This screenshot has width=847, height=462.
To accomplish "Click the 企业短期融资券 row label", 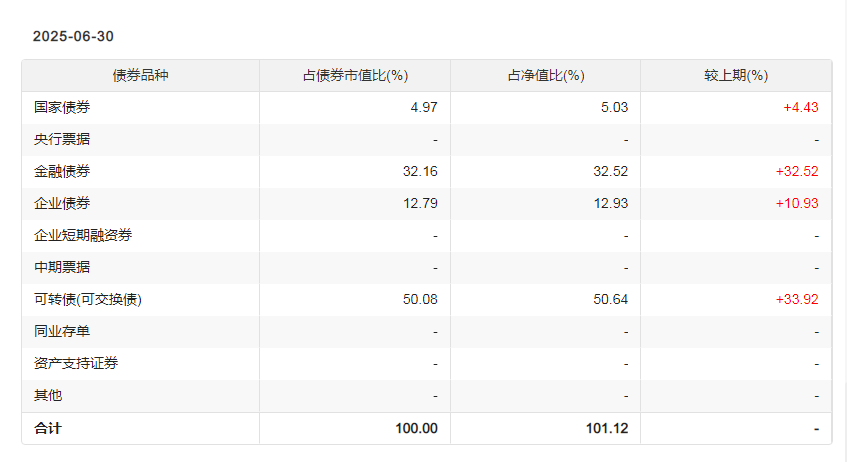I will (x=83, y=235).
